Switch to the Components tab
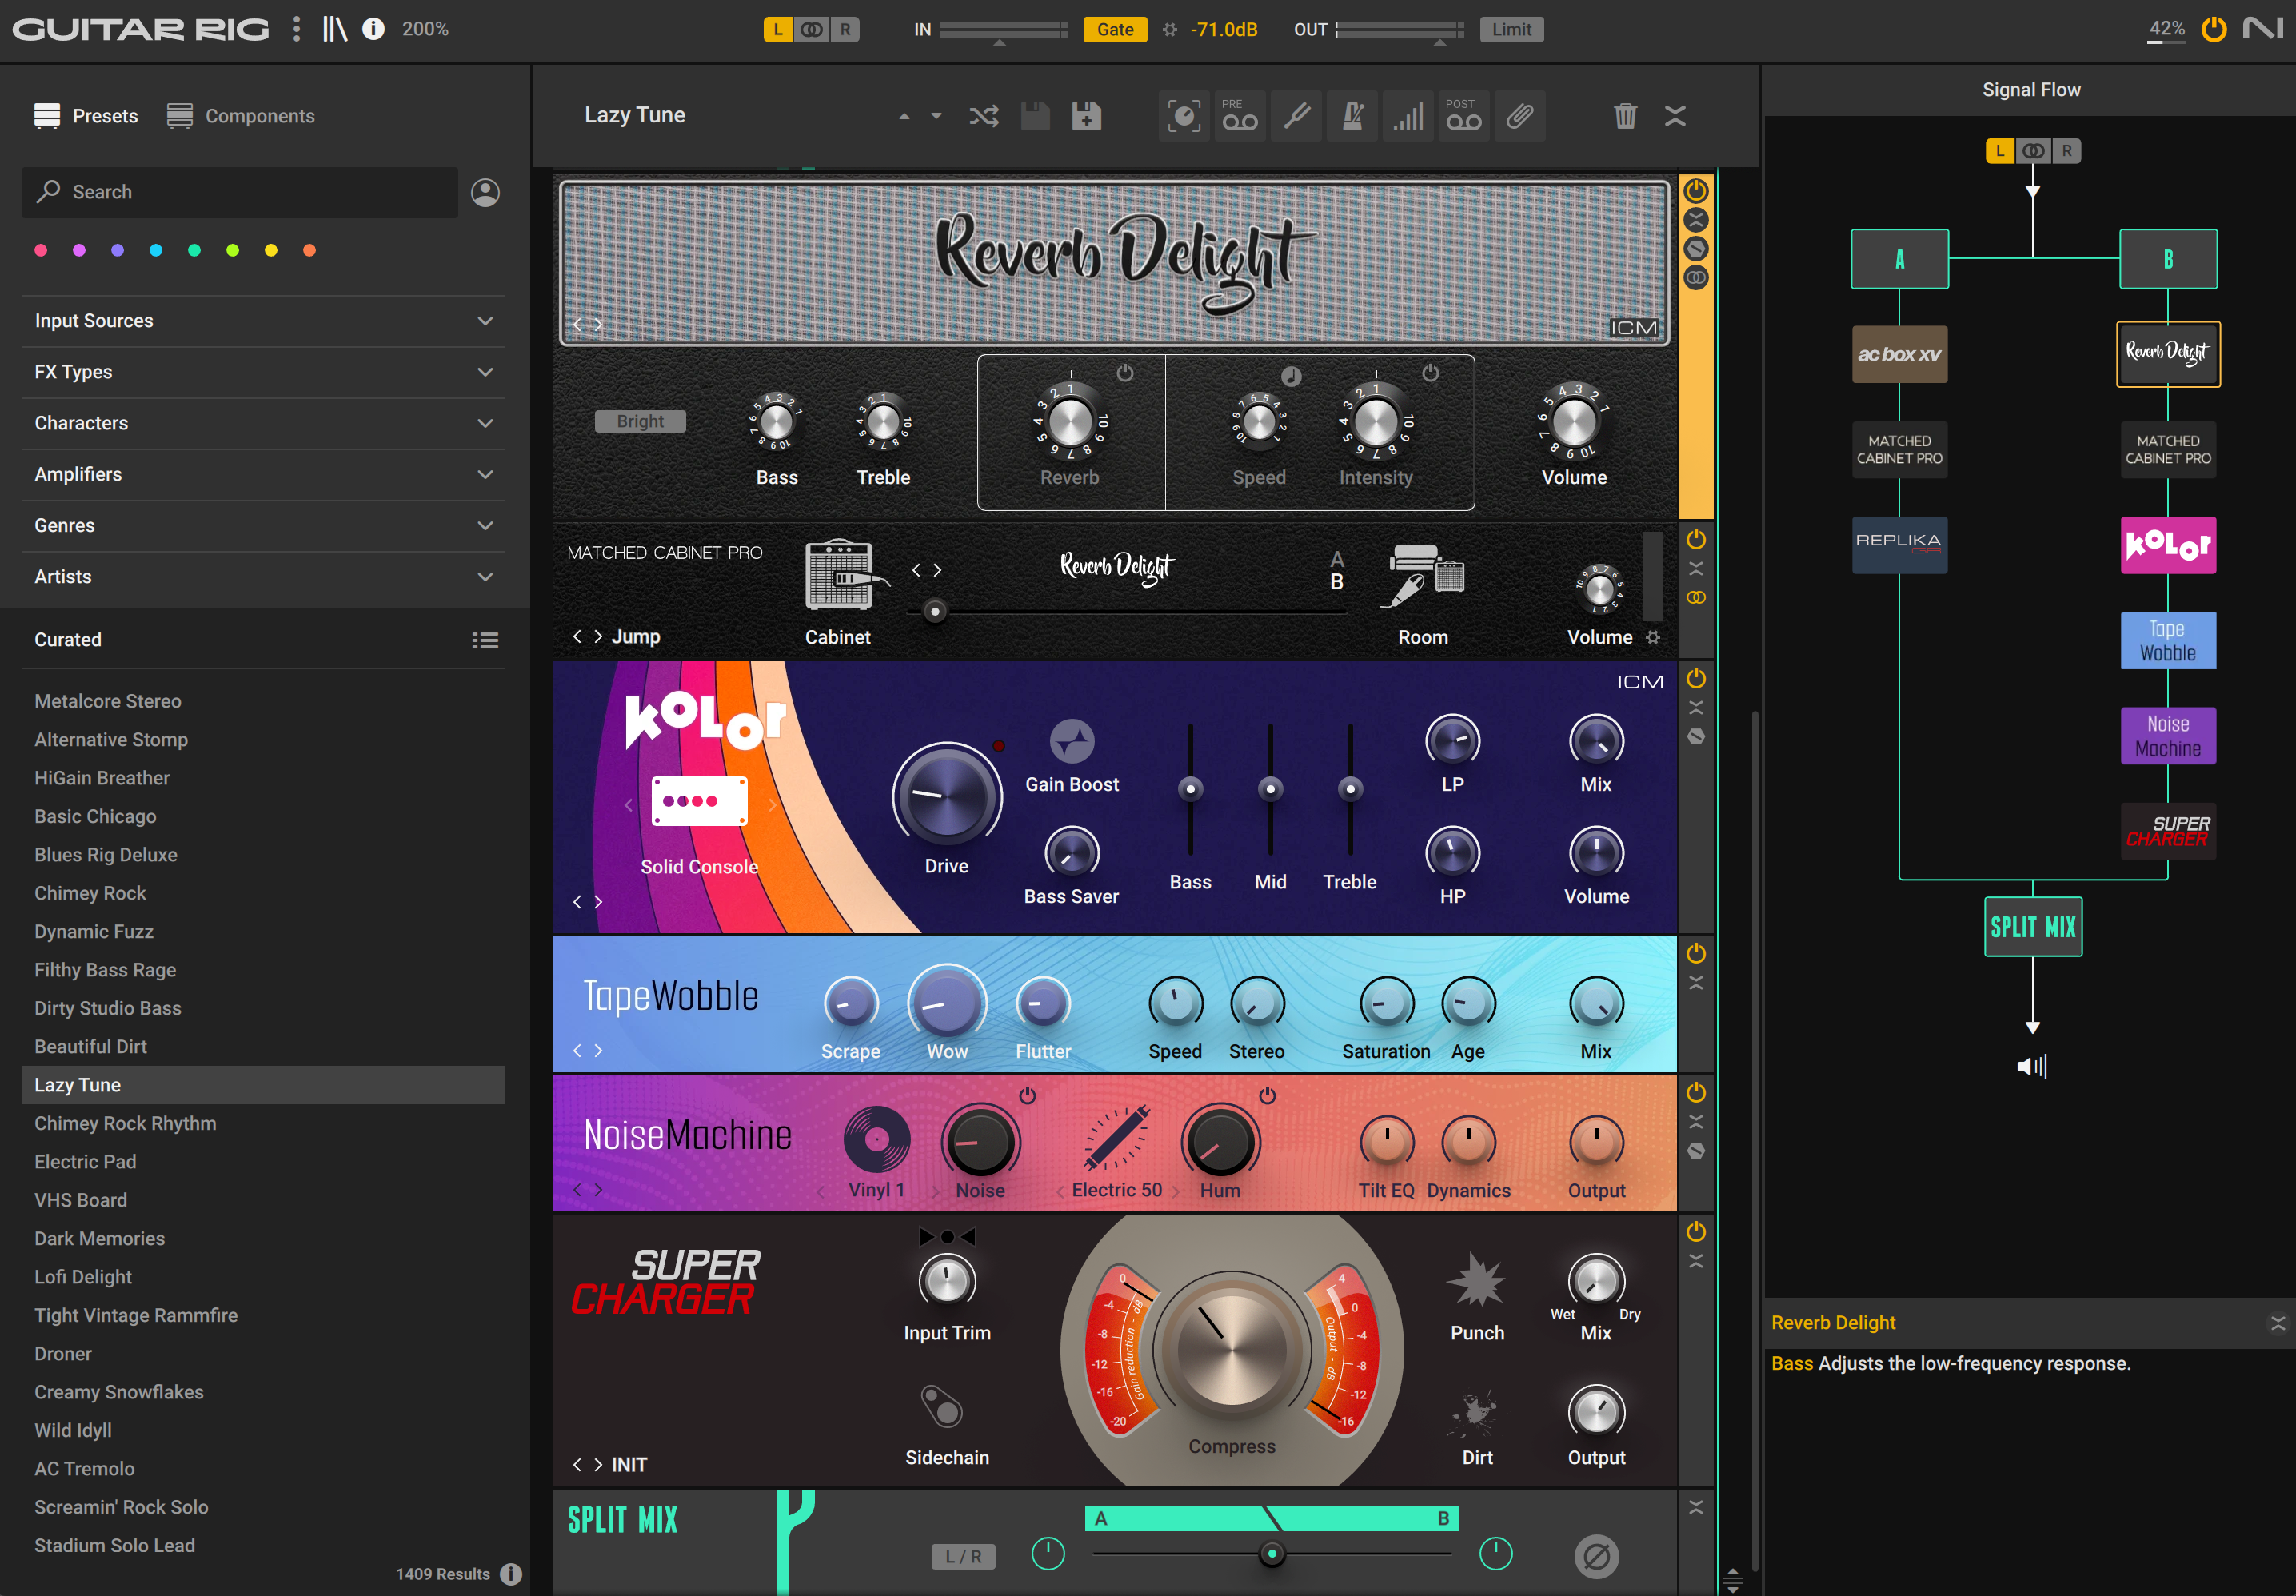This screenshot has height=1596, width=2296. 240,116
